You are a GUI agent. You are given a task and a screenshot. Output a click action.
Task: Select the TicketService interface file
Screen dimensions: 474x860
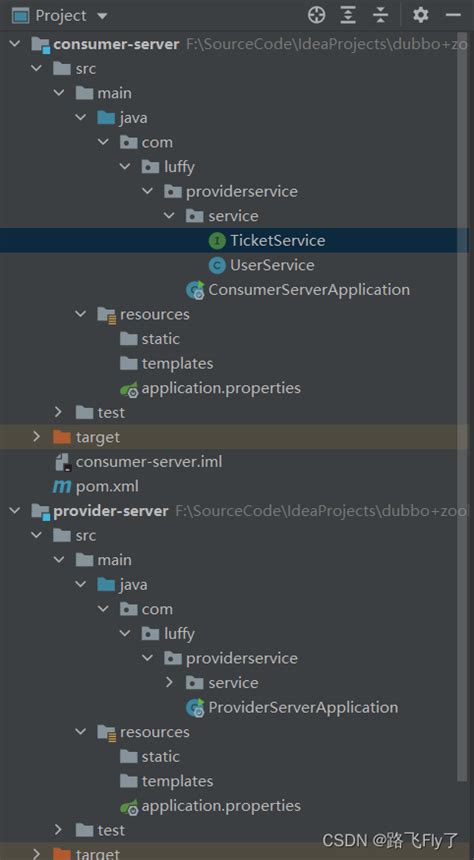(267, 240)
